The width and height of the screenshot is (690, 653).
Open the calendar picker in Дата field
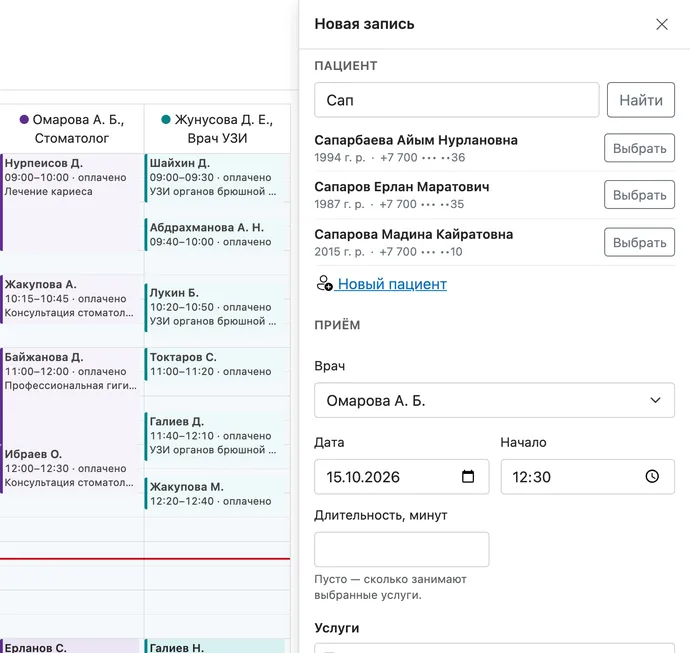tap(468, 477)
